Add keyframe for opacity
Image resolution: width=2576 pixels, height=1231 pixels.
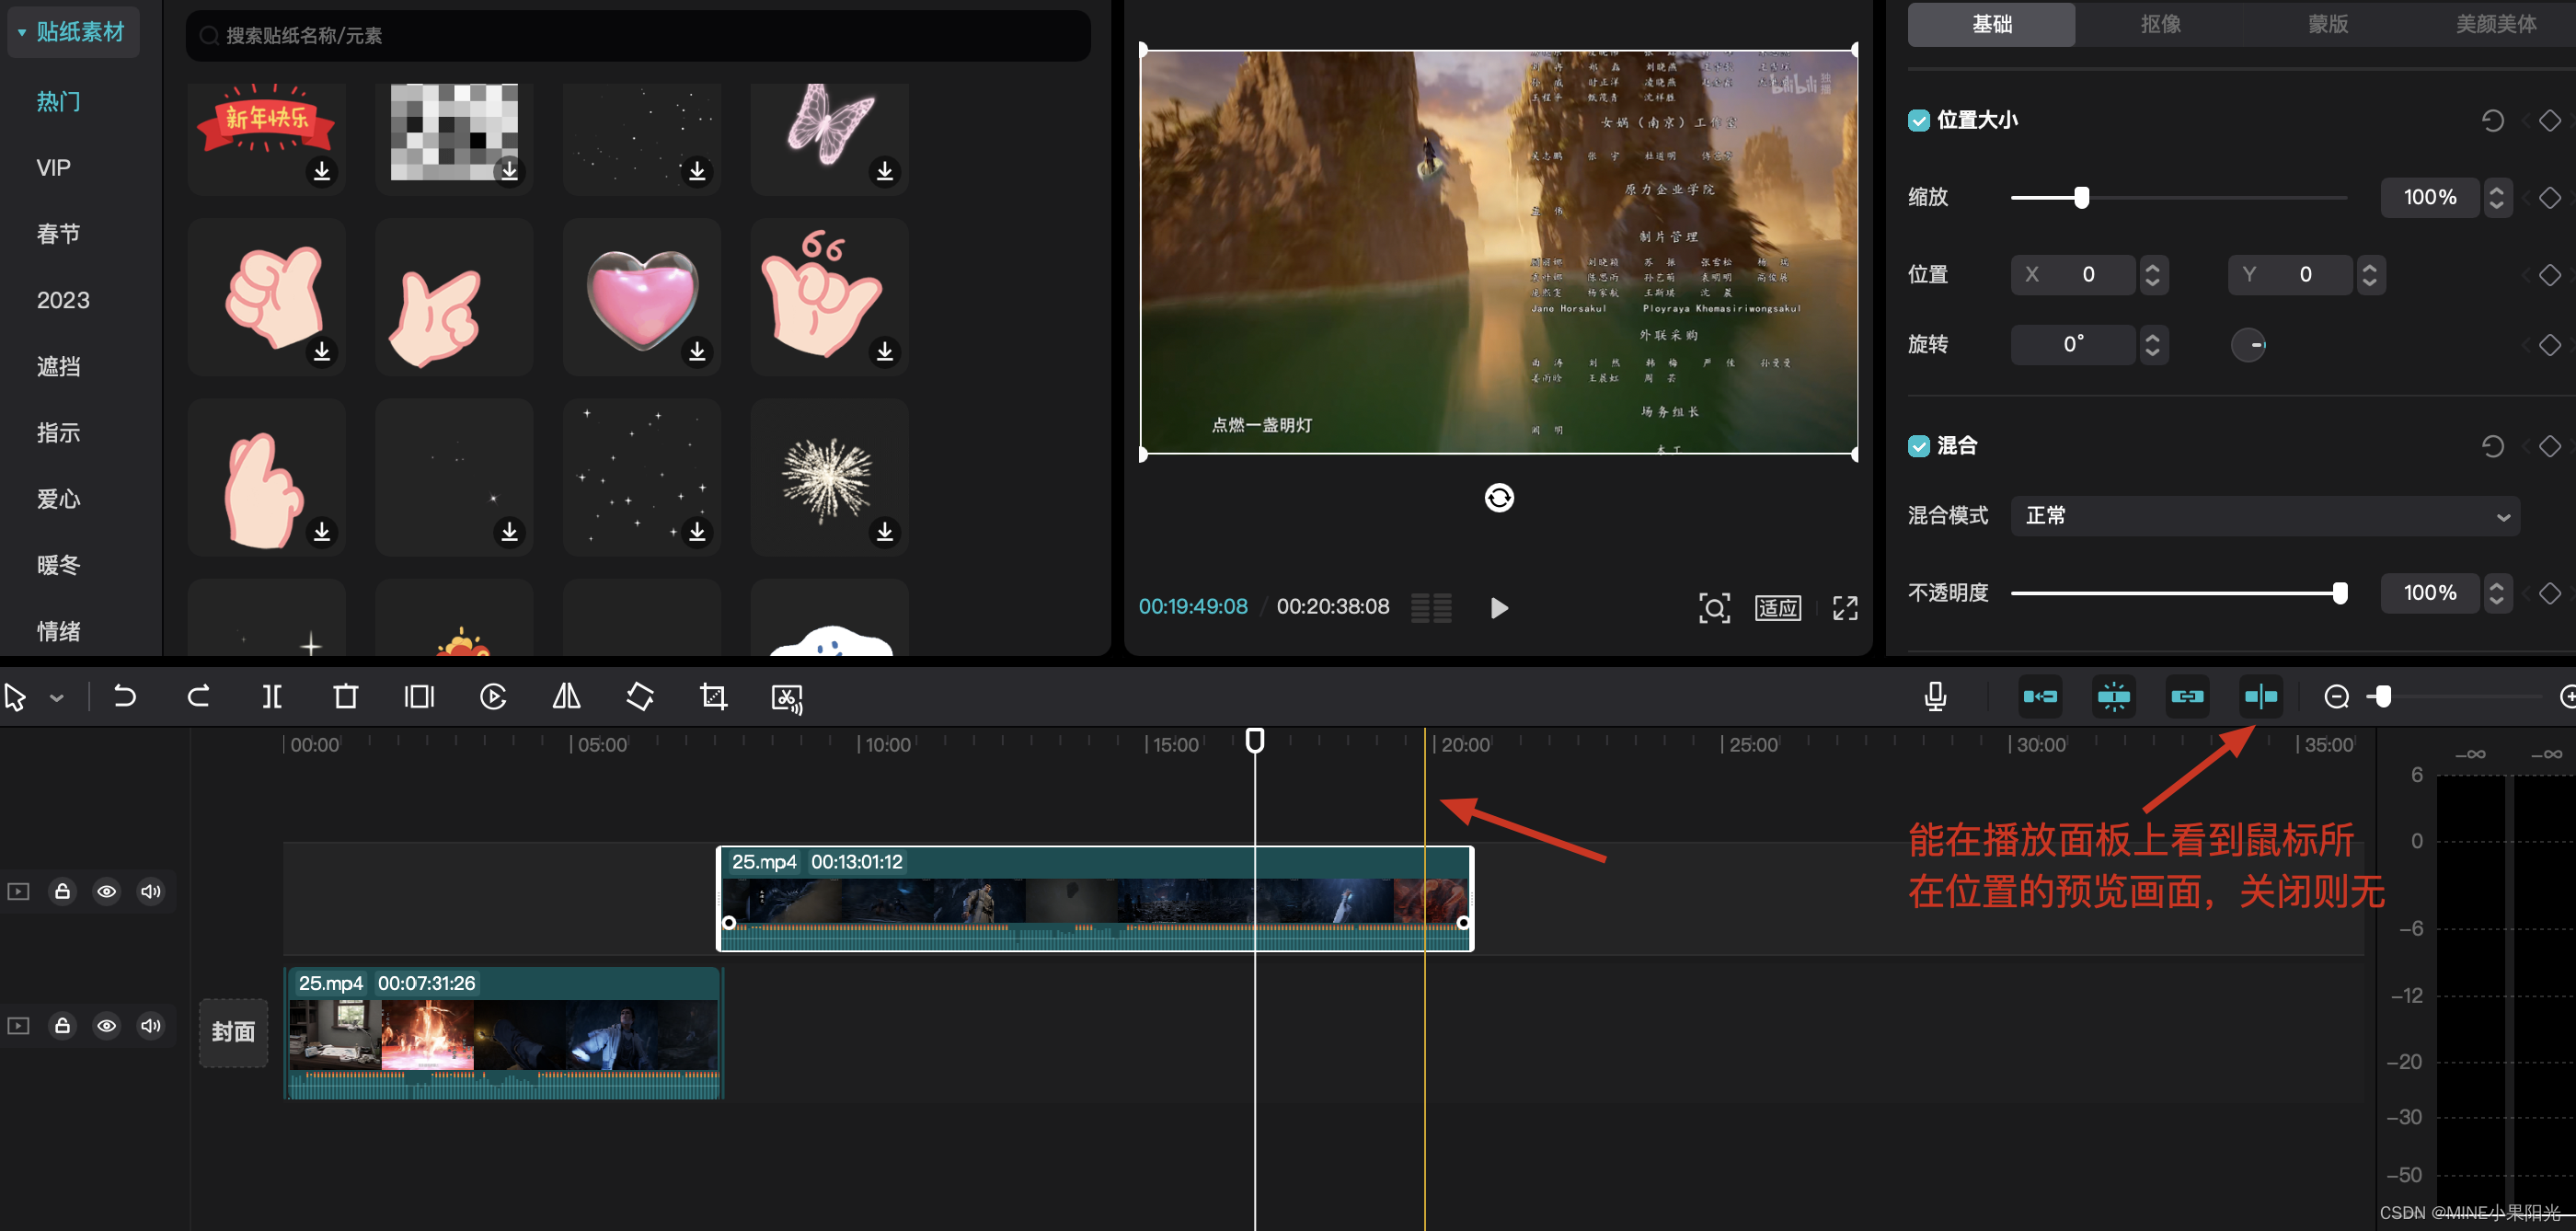tap(2549, 593)
